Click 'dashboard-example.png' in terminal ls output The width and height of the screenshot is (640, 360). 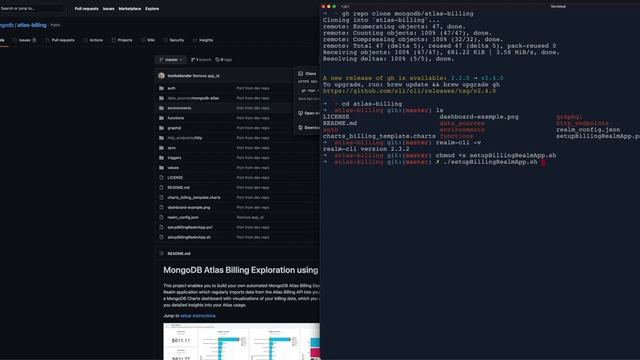coord(479,117)
